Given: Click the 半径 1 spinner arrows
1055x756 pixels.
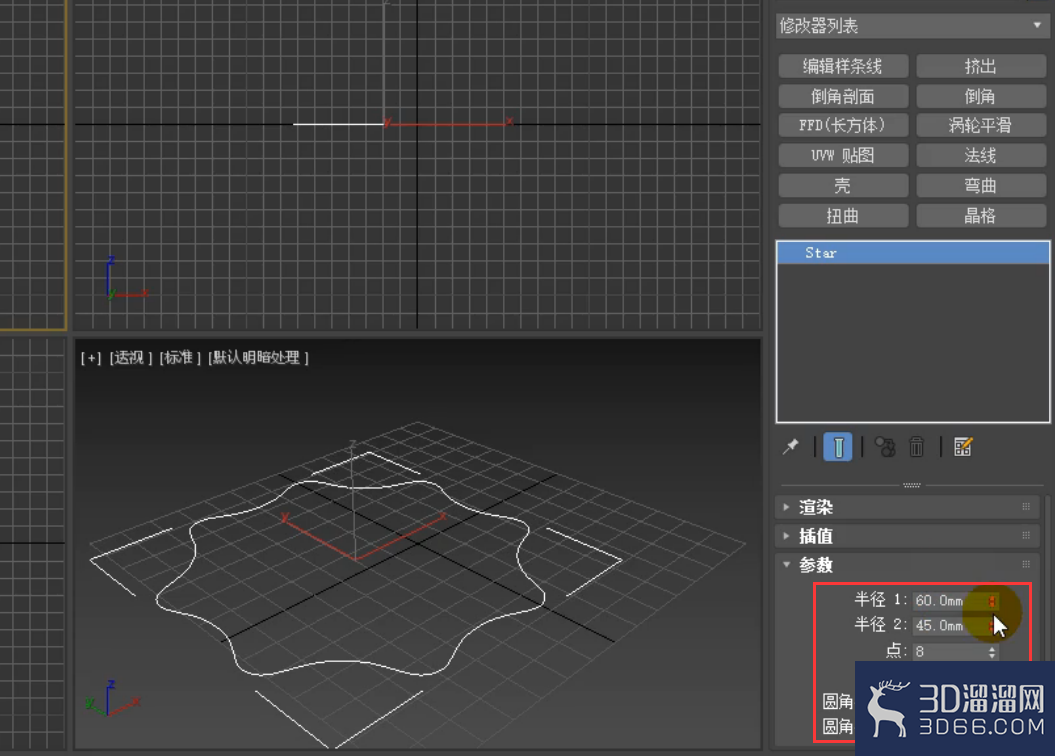Looking at the screenshot, I should [992, 600].
